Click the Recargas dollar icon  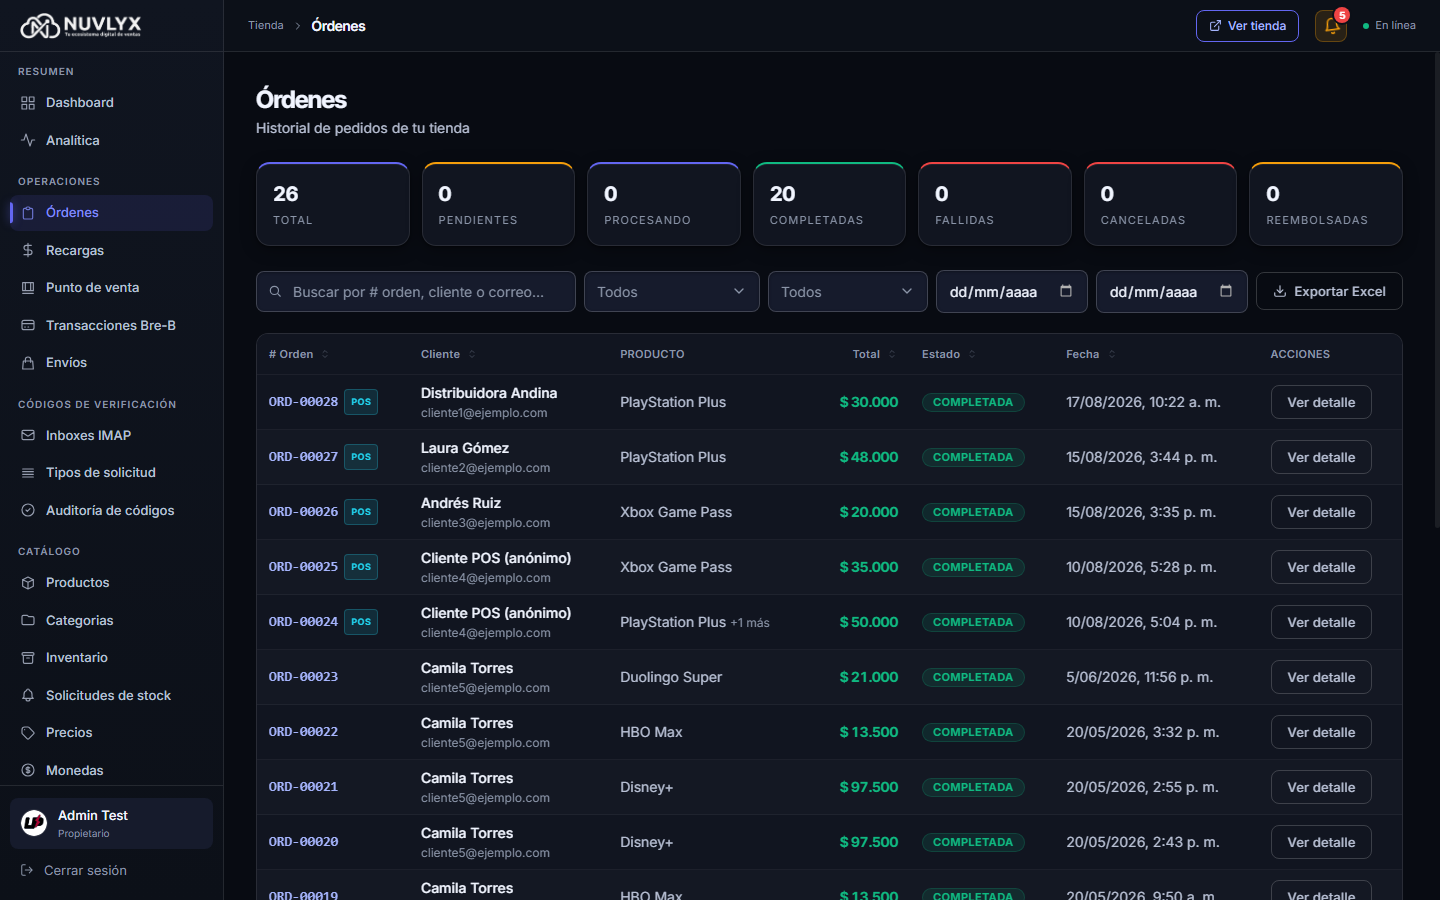click(28, 251)
